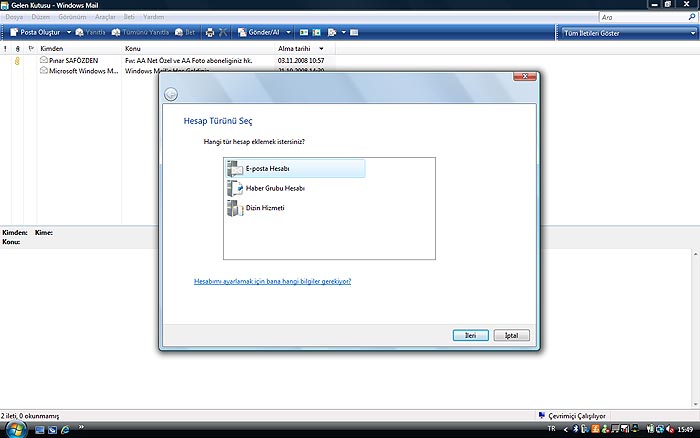Launch Internet Explorer from Quick Launch

pyautogui.click(x=65, y=430)
